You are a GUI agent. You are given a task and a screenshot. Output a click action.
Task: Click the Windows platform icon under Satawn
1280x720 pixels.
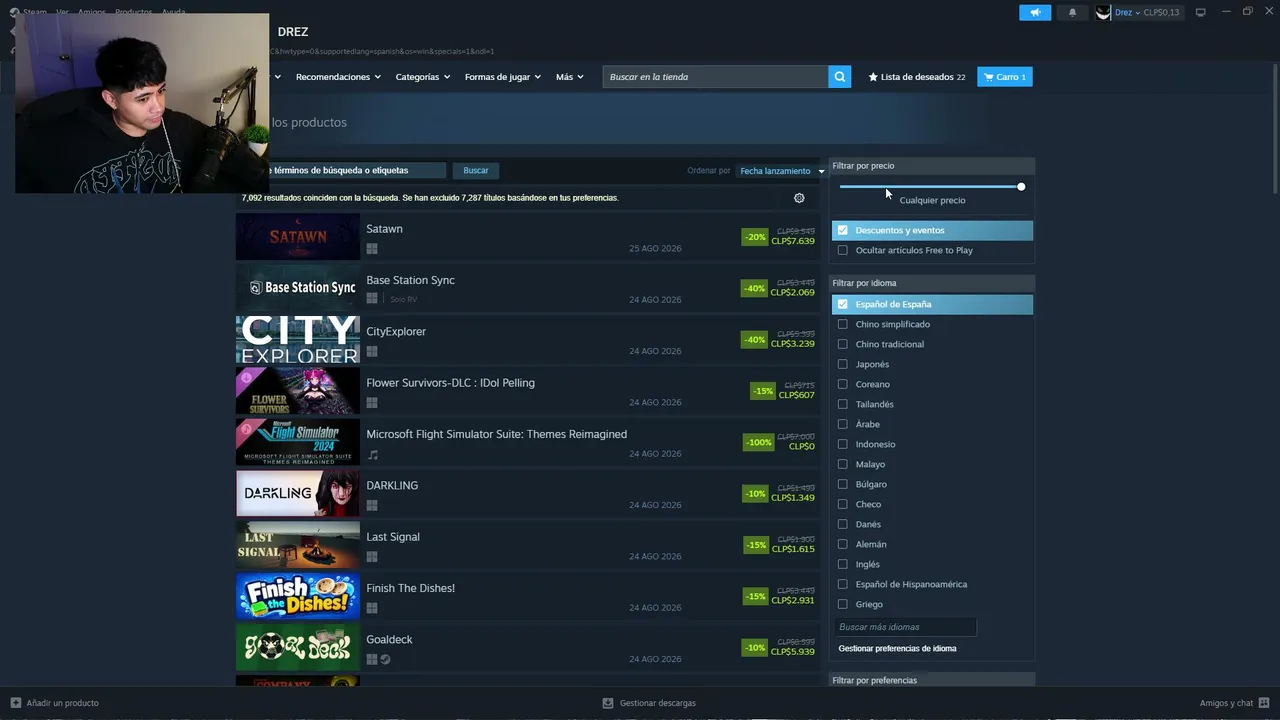372,248
